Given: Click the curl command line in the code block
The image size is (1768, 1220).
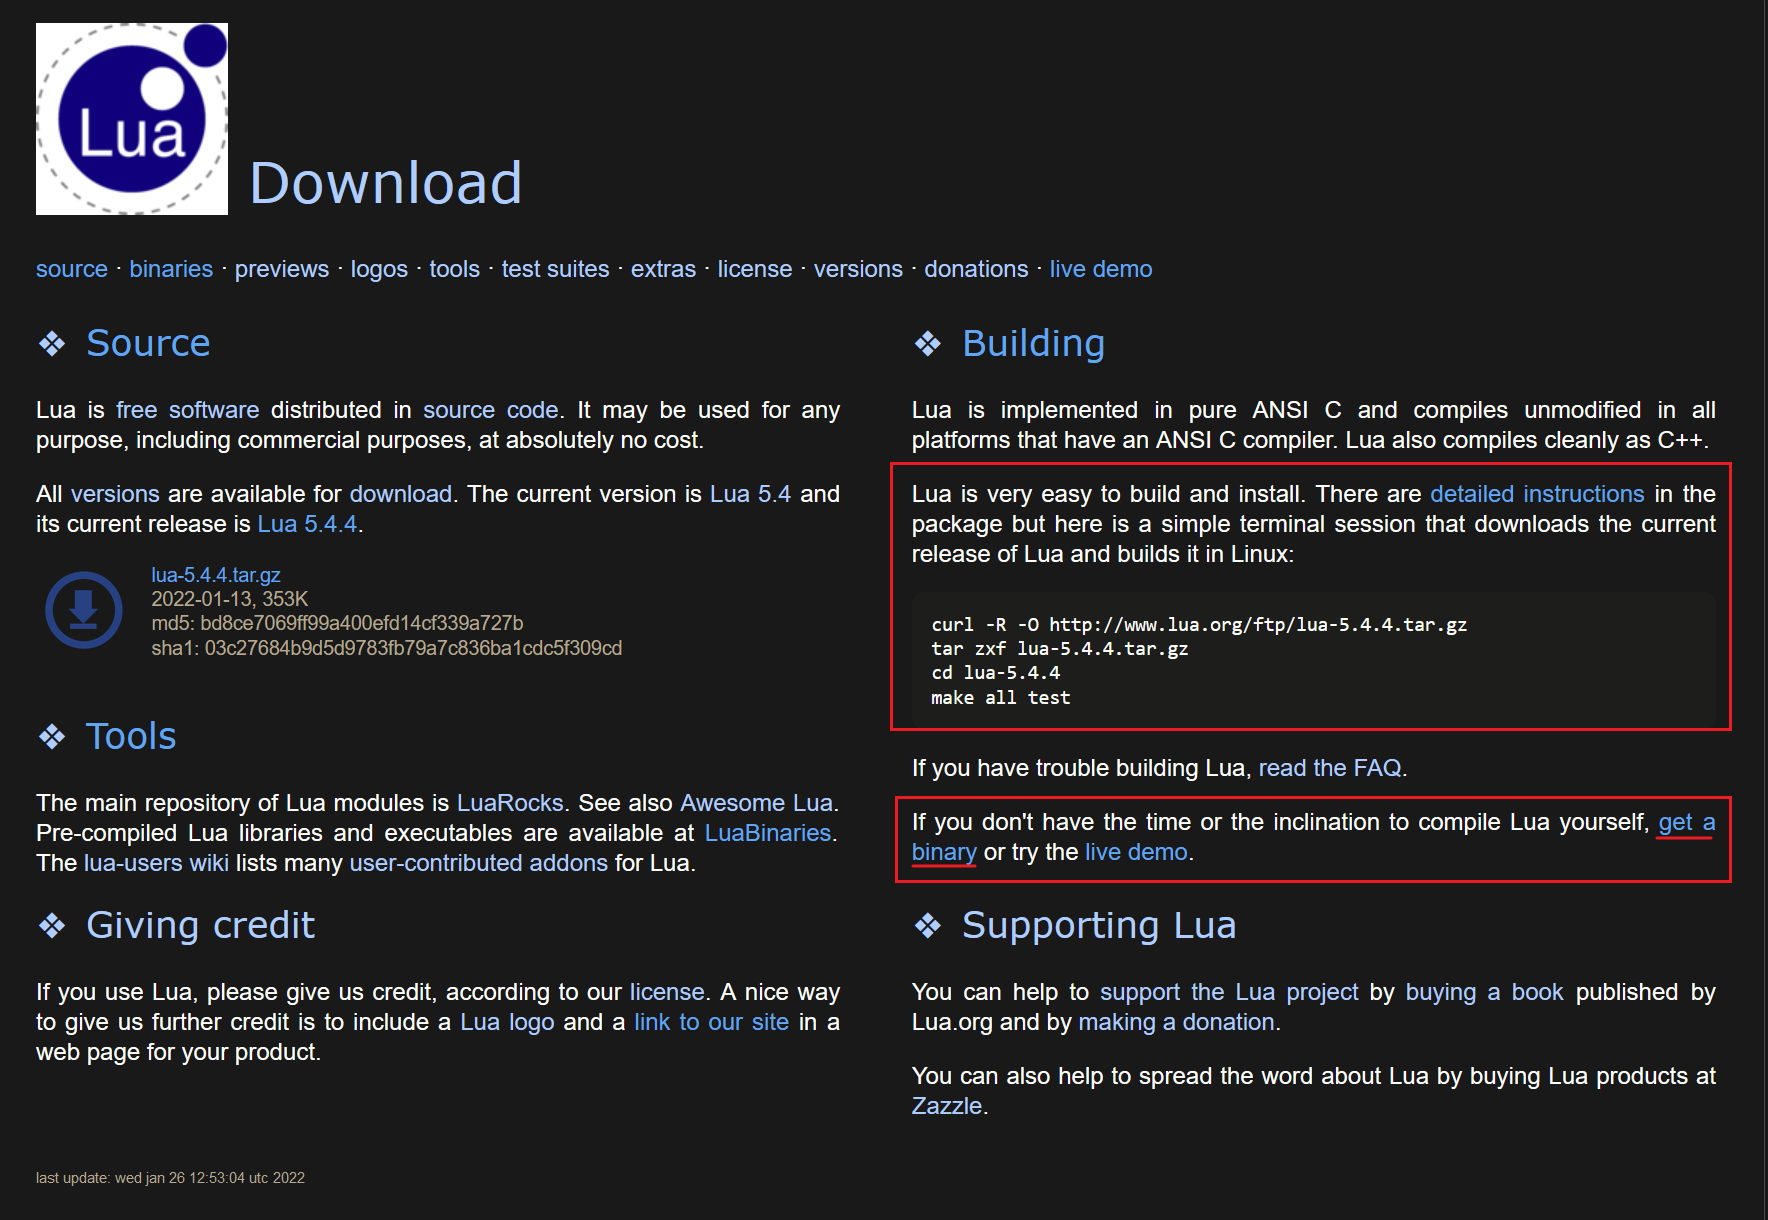Looking at the screenshot, I should click(x=1199, y=625).
